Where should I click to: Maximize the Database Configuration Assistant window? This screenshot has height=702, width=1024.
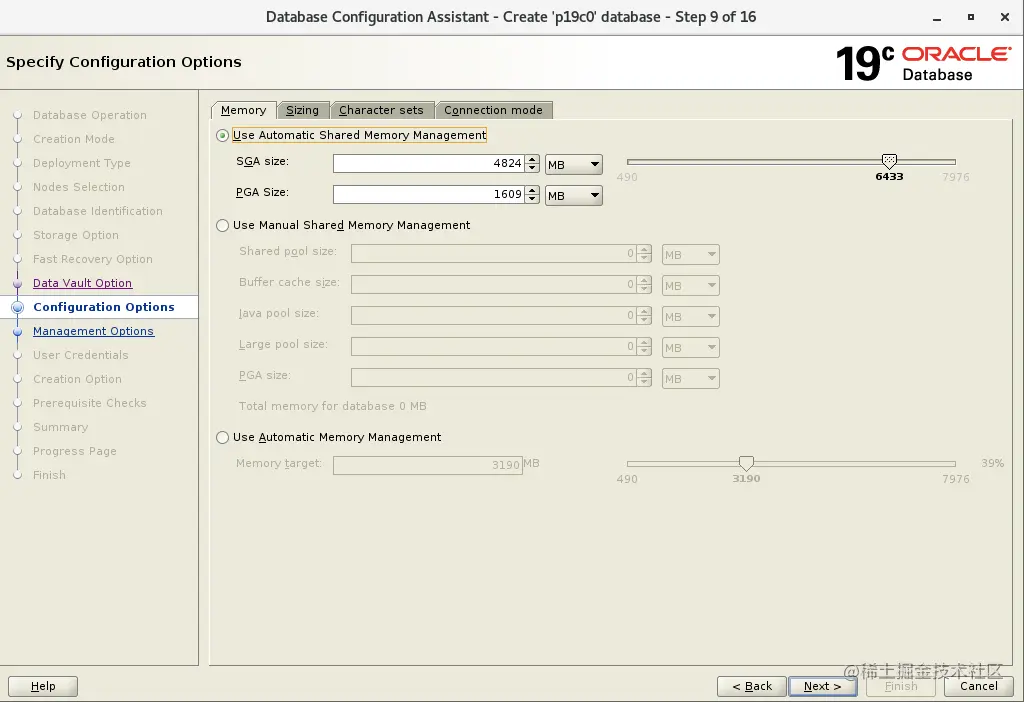point(971,18)
